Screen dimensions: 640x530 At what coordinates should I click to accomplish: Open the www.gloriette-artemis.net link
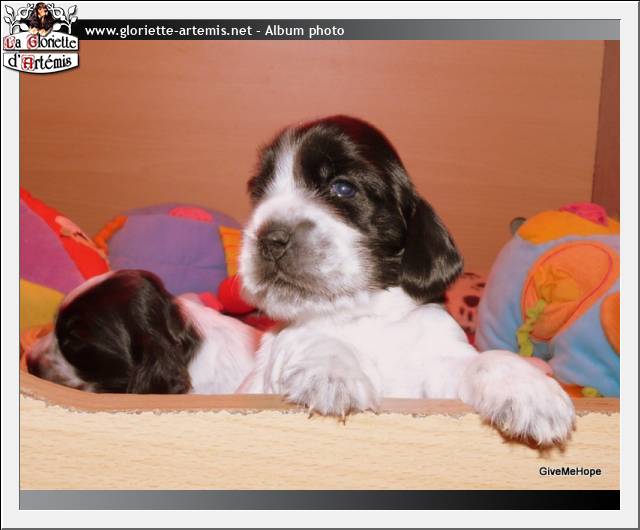167,31
